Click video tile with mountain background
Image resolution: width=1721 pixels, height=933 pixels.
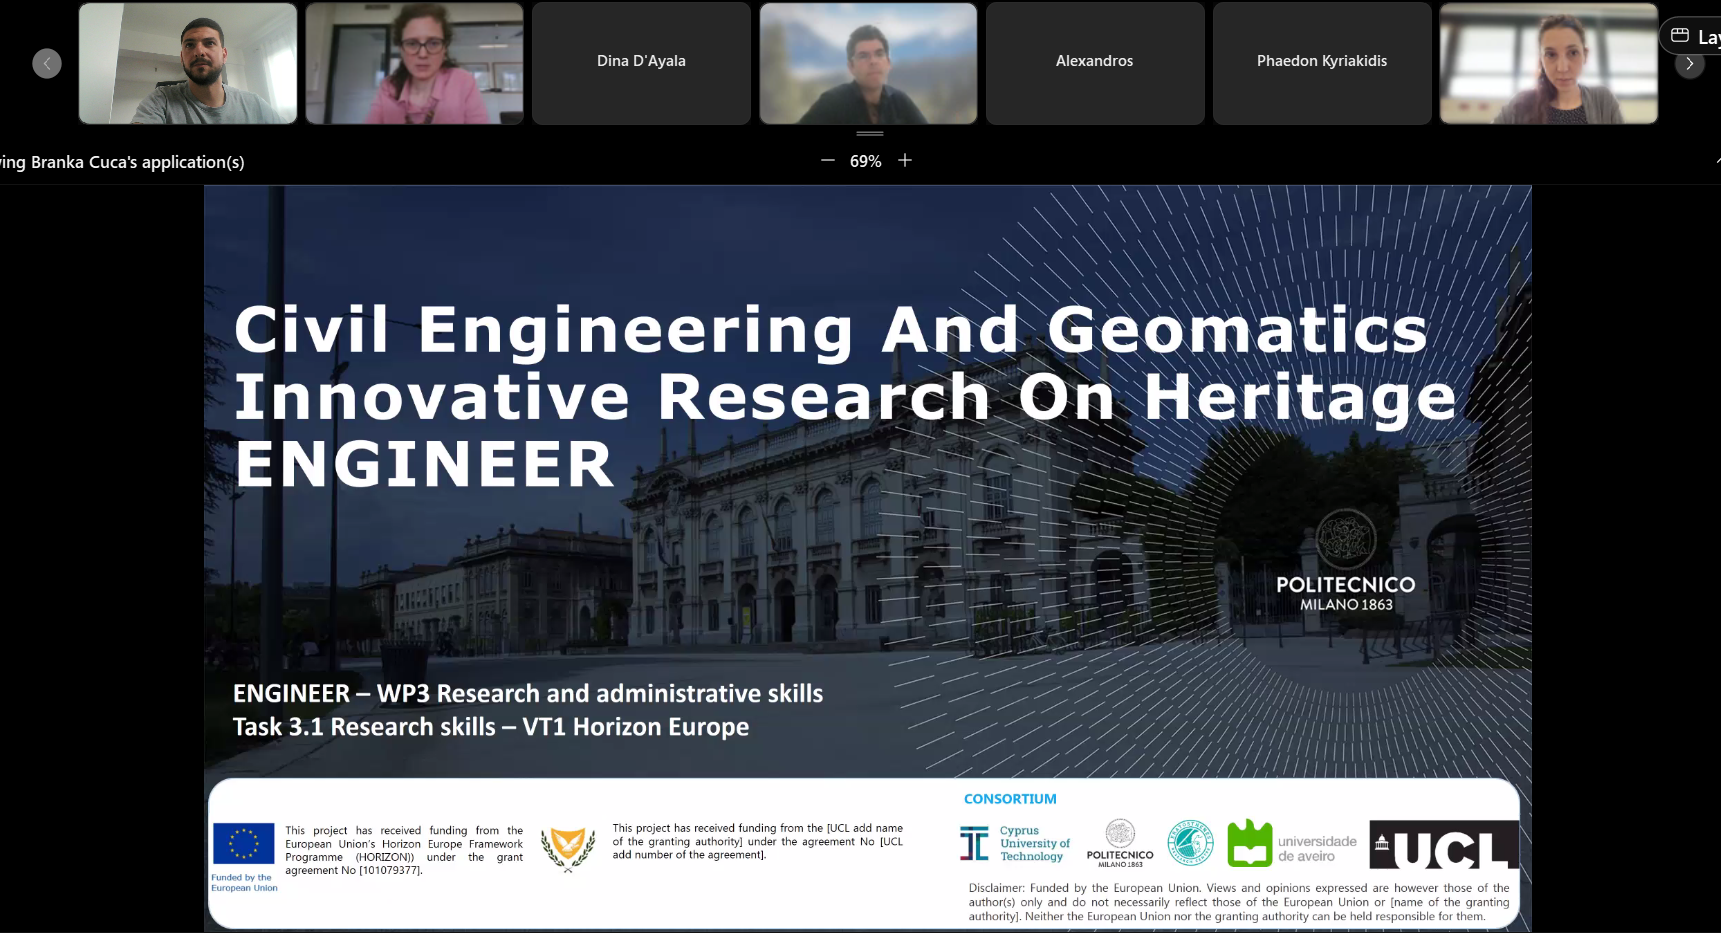point(868,63)
